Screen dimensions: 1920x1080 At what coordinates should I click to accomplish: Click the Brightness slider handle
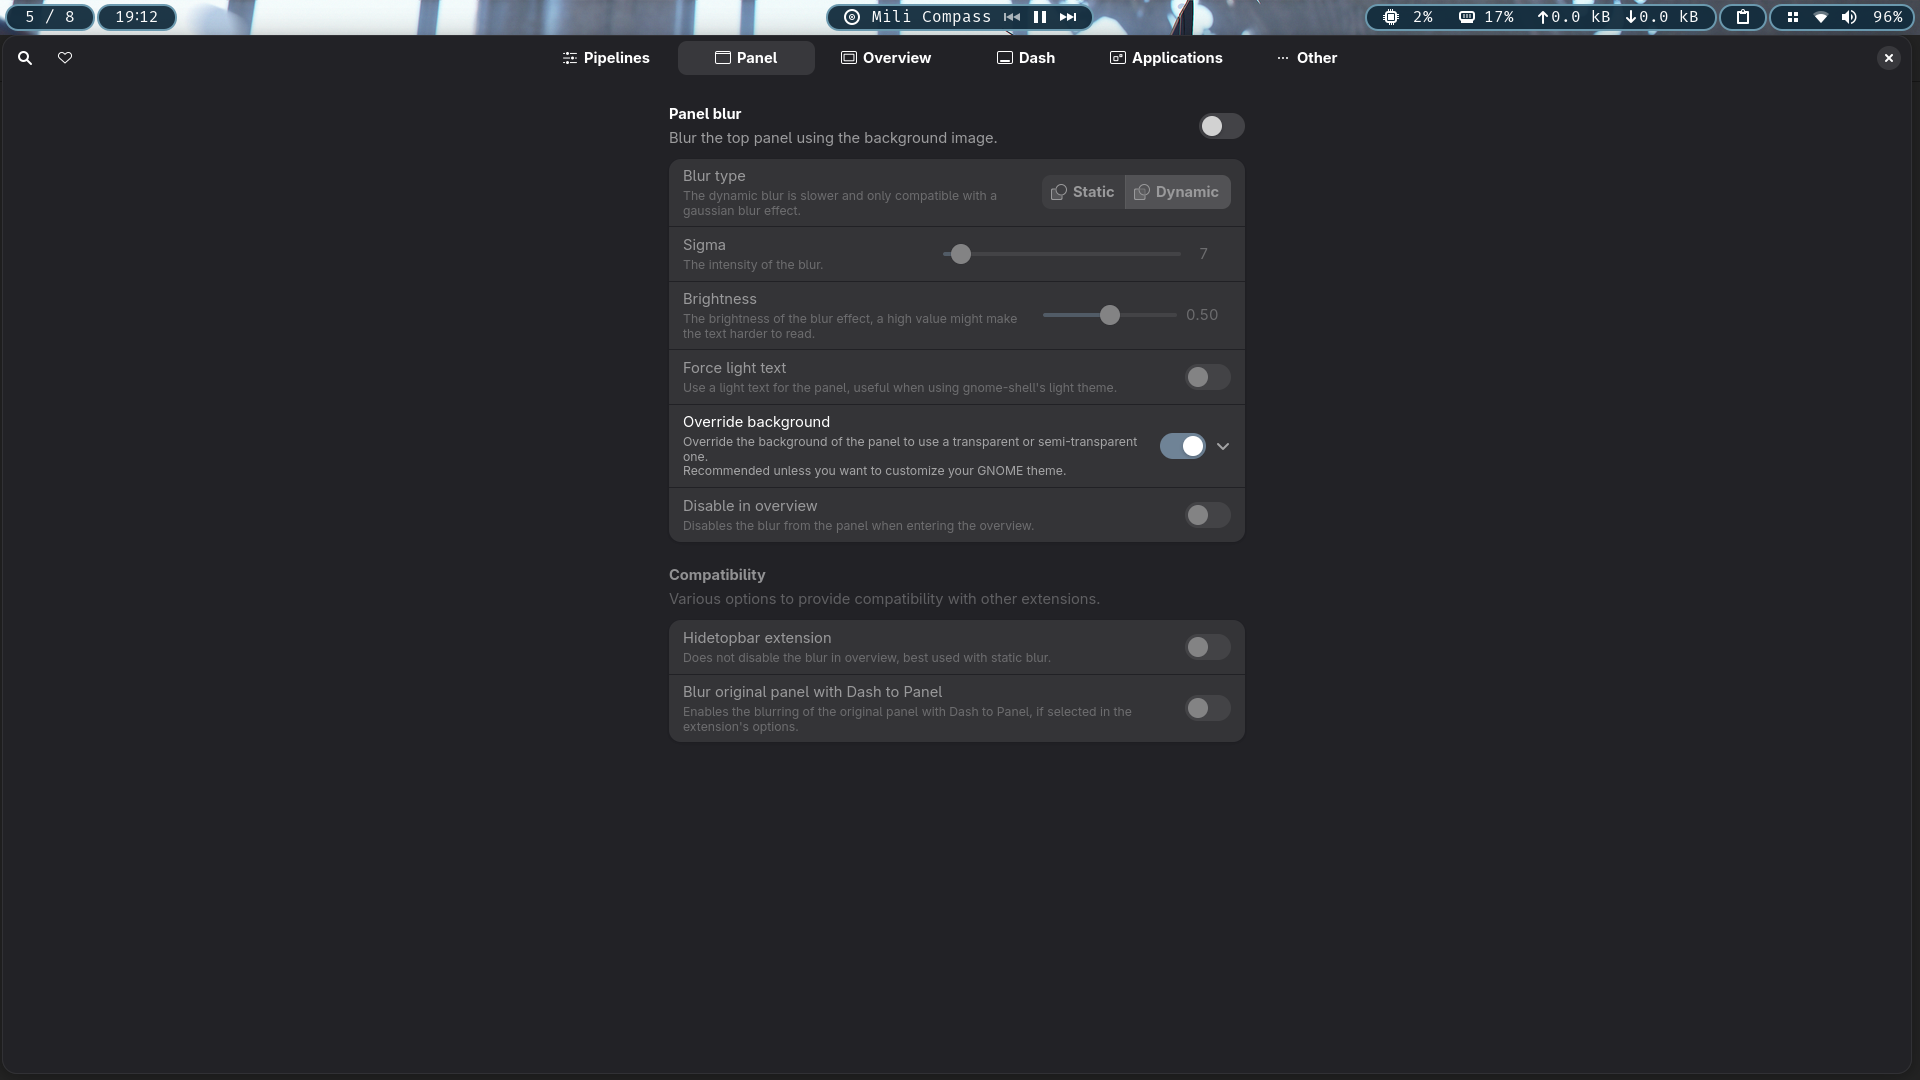point(1109,315)
